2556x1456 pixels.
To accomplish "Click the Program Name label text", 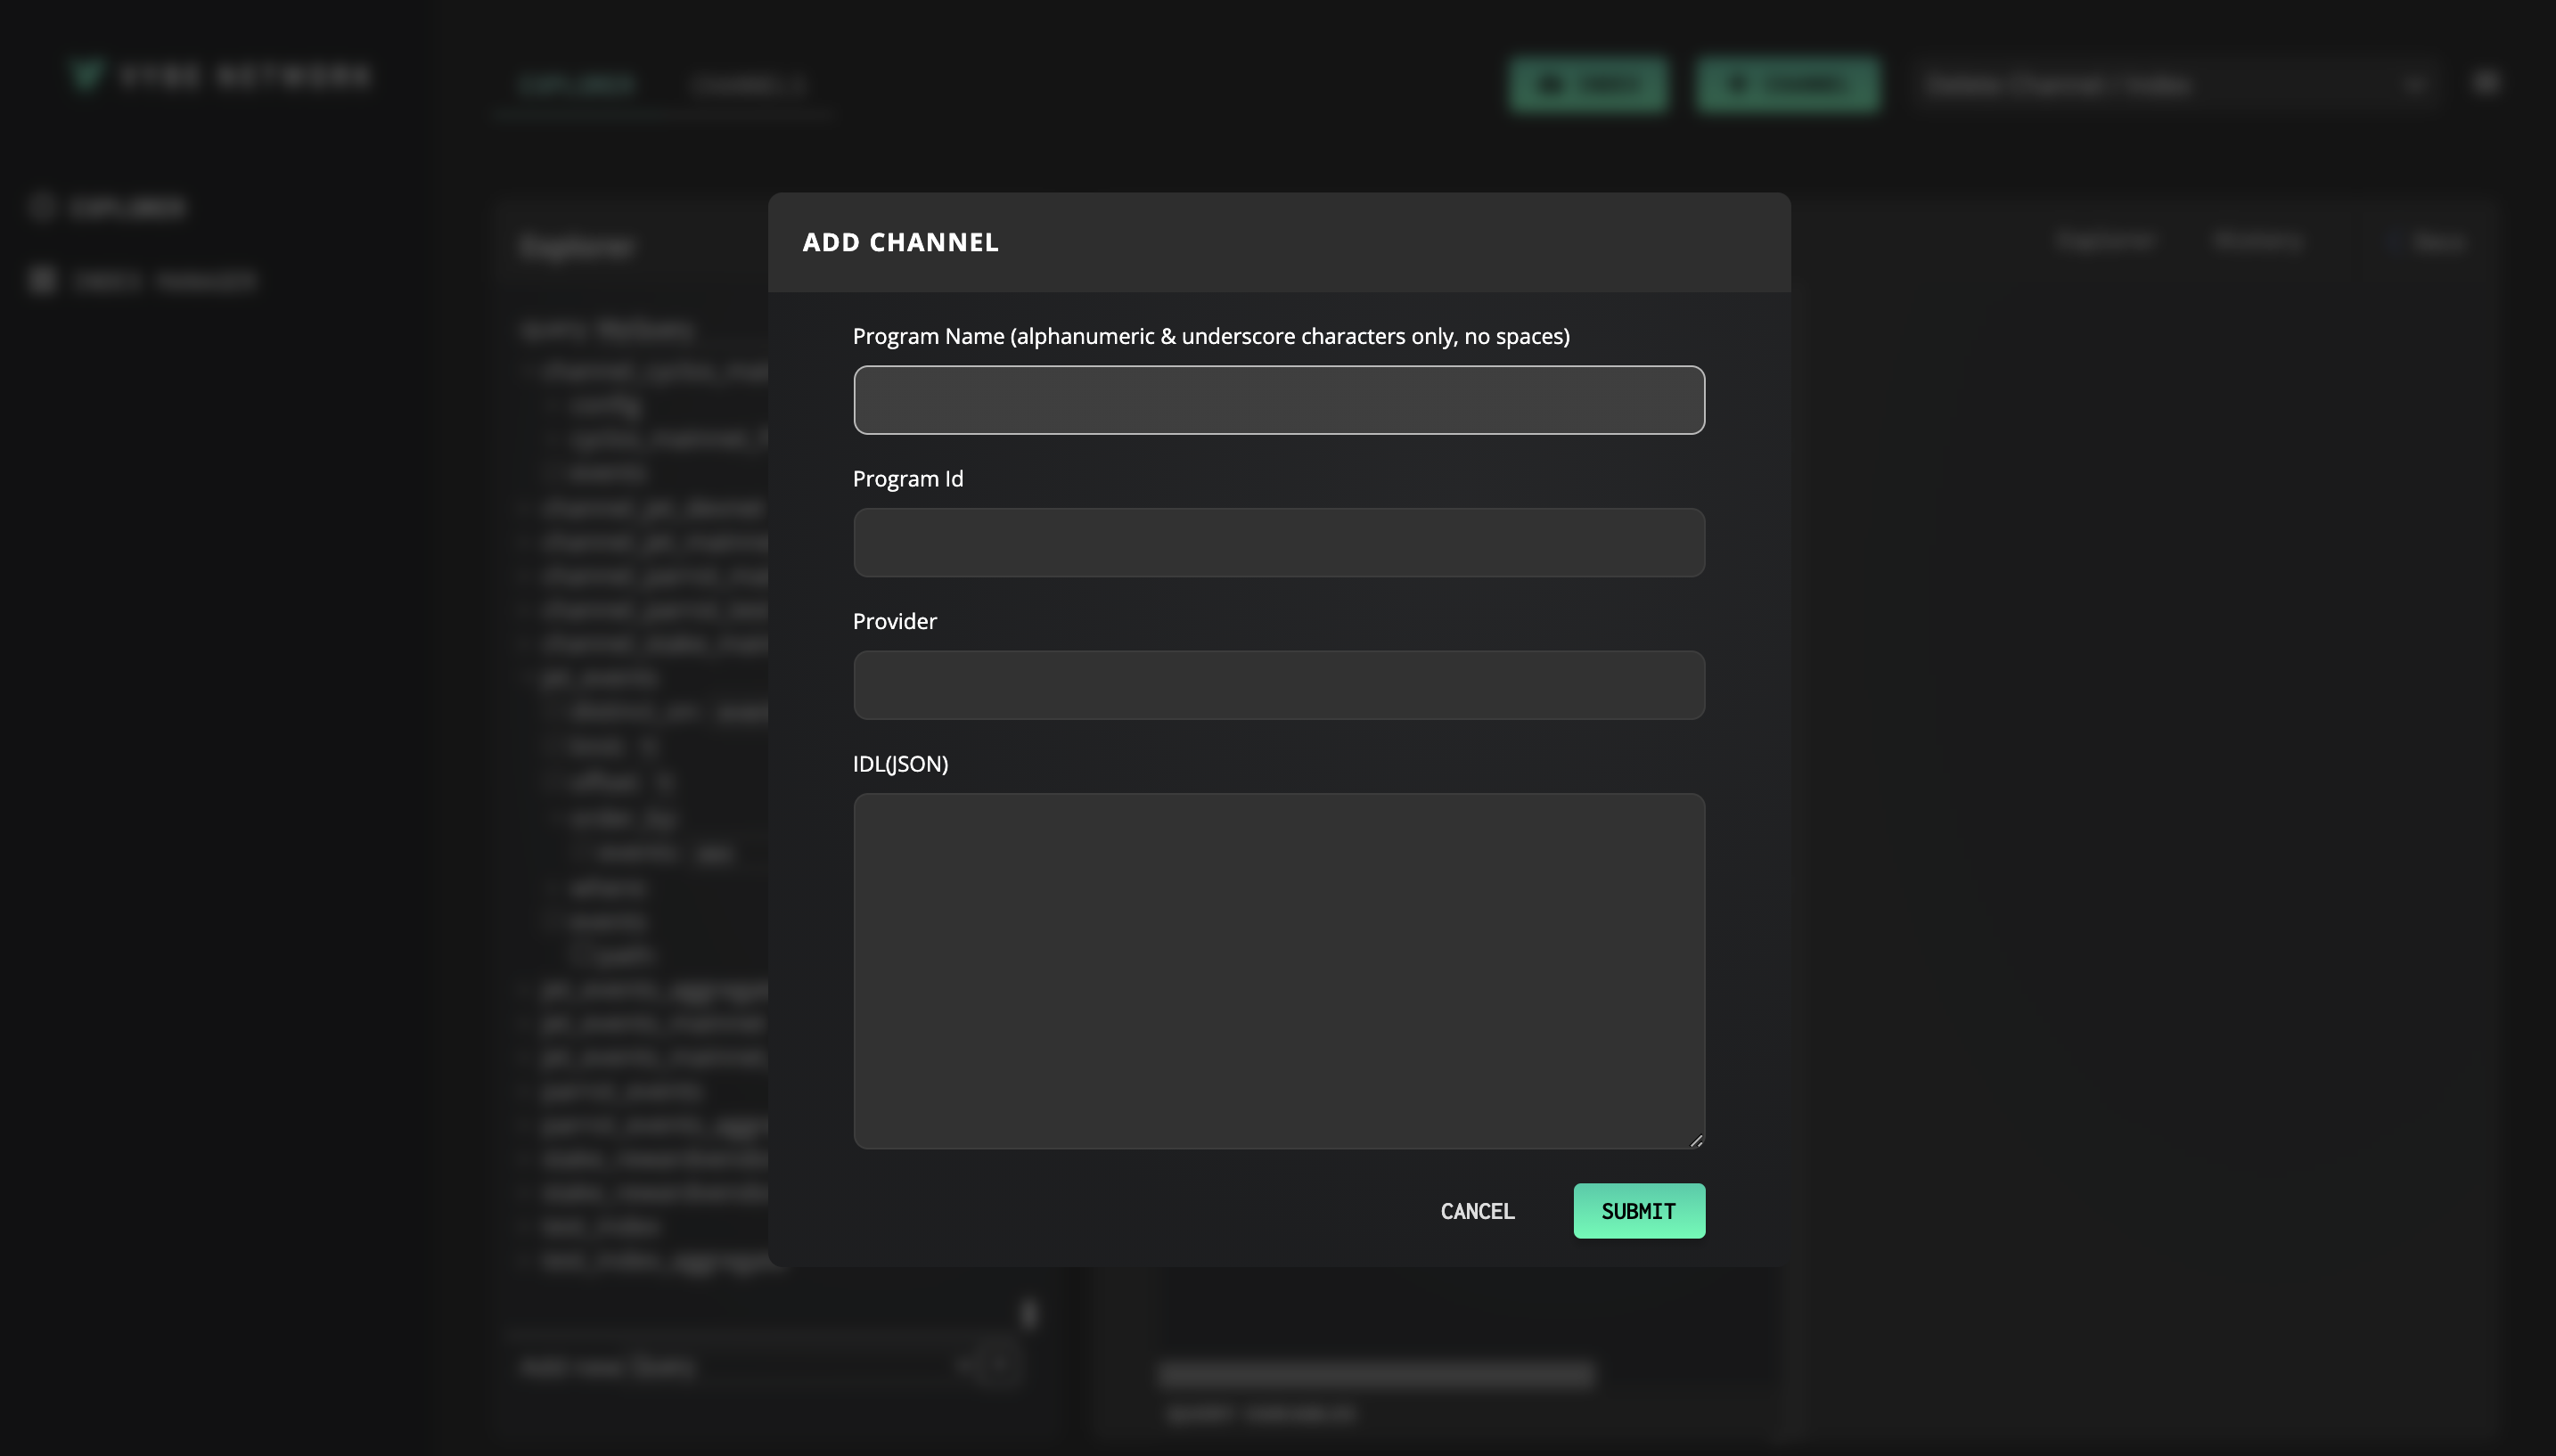I will click(1210, 336).
